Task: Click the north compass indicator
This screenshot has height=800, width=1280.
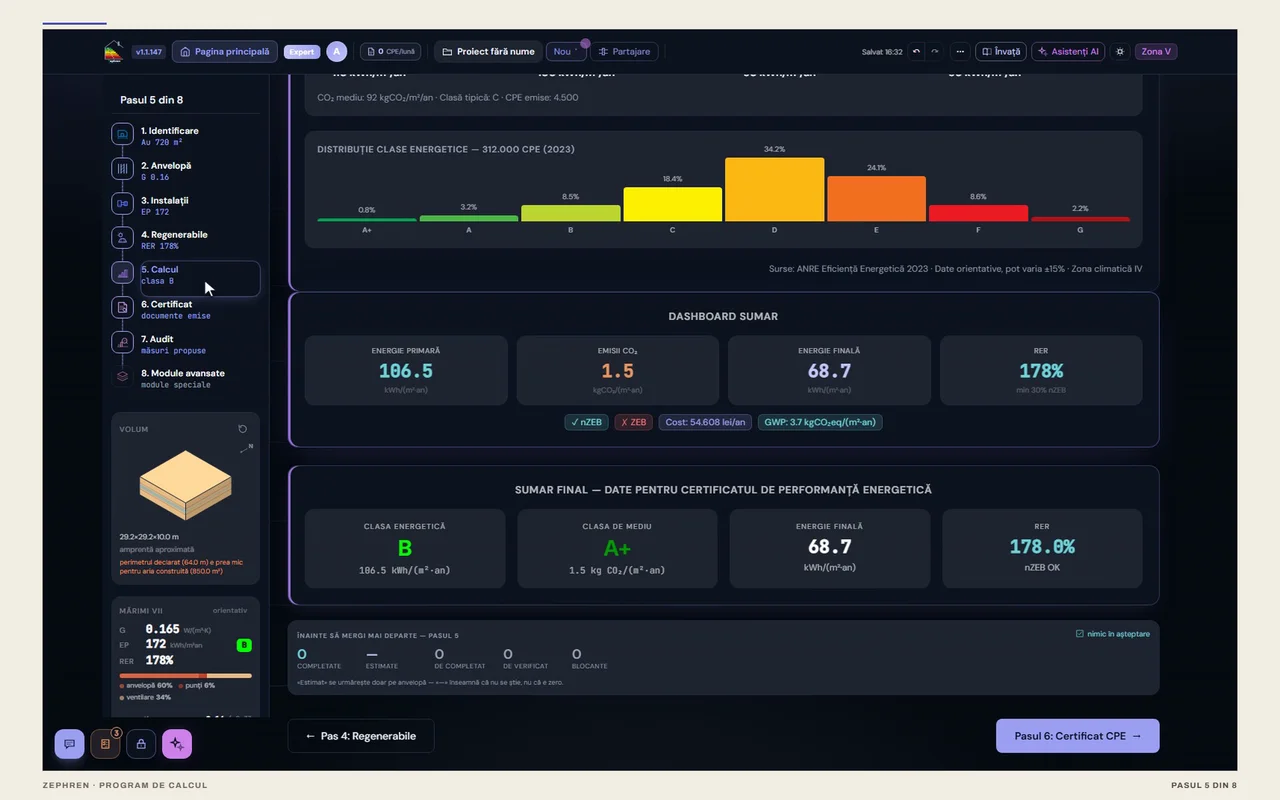Action: click(x=246, y=448)
